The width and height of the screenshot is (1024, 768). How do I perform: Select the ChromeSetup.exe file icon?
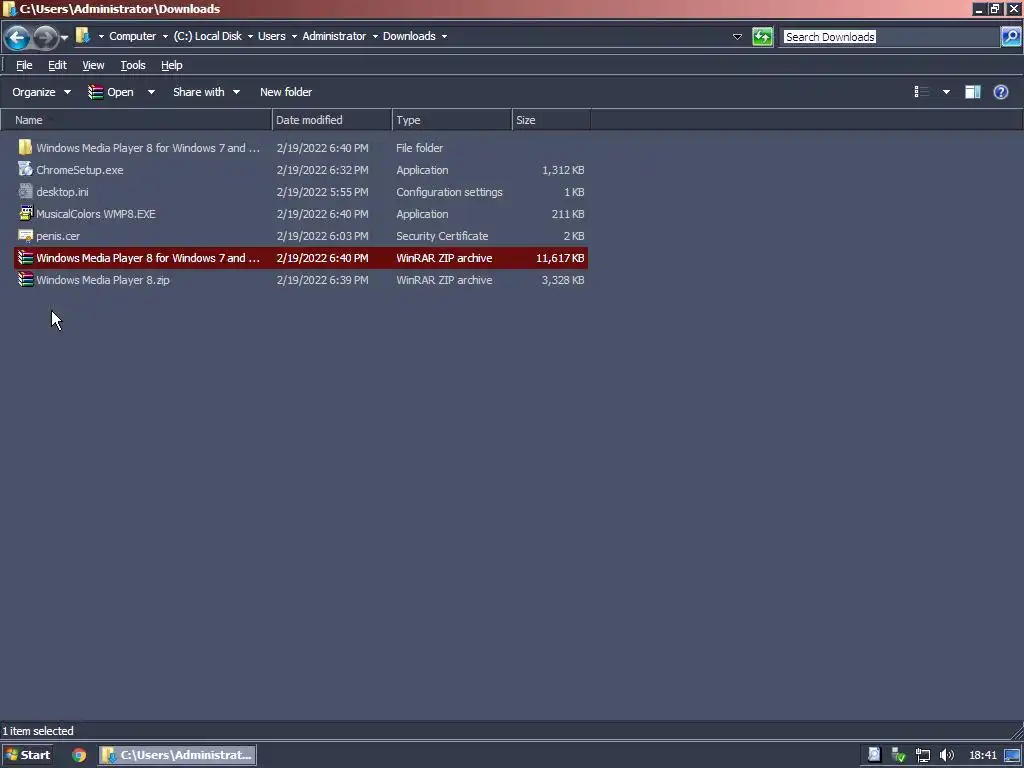(25, 170)
